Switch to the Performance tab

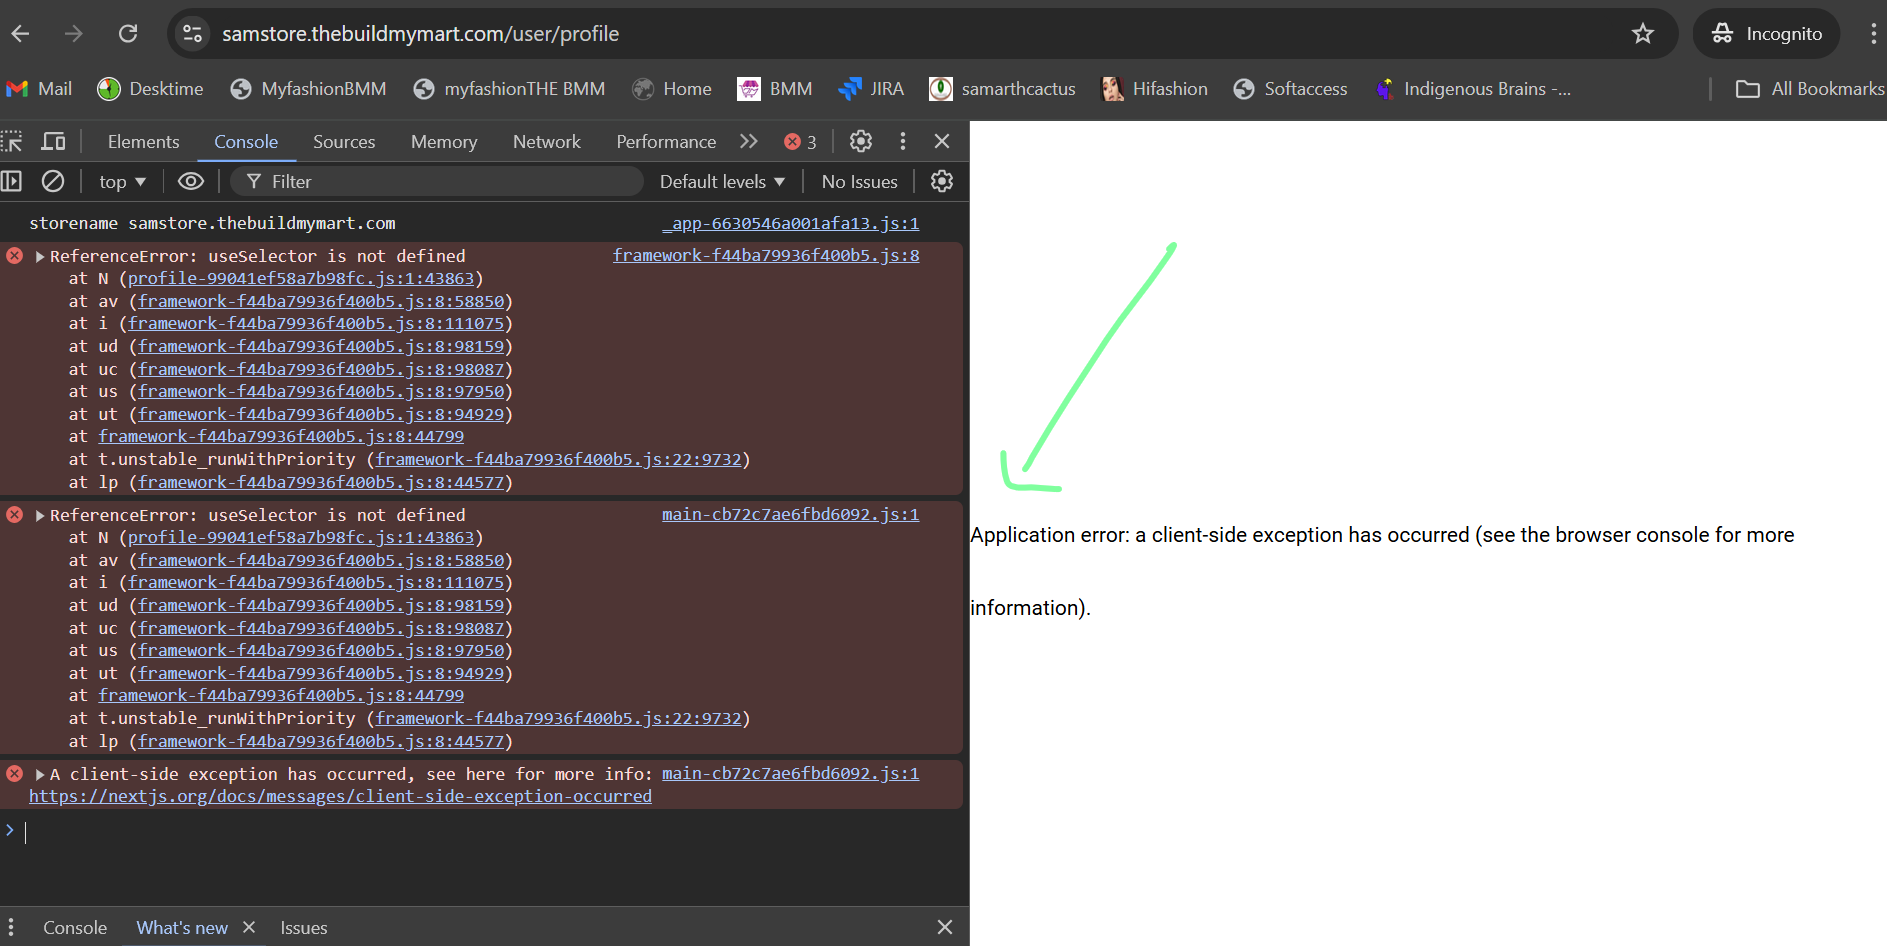pyautogui.click(x=666, y=142)
